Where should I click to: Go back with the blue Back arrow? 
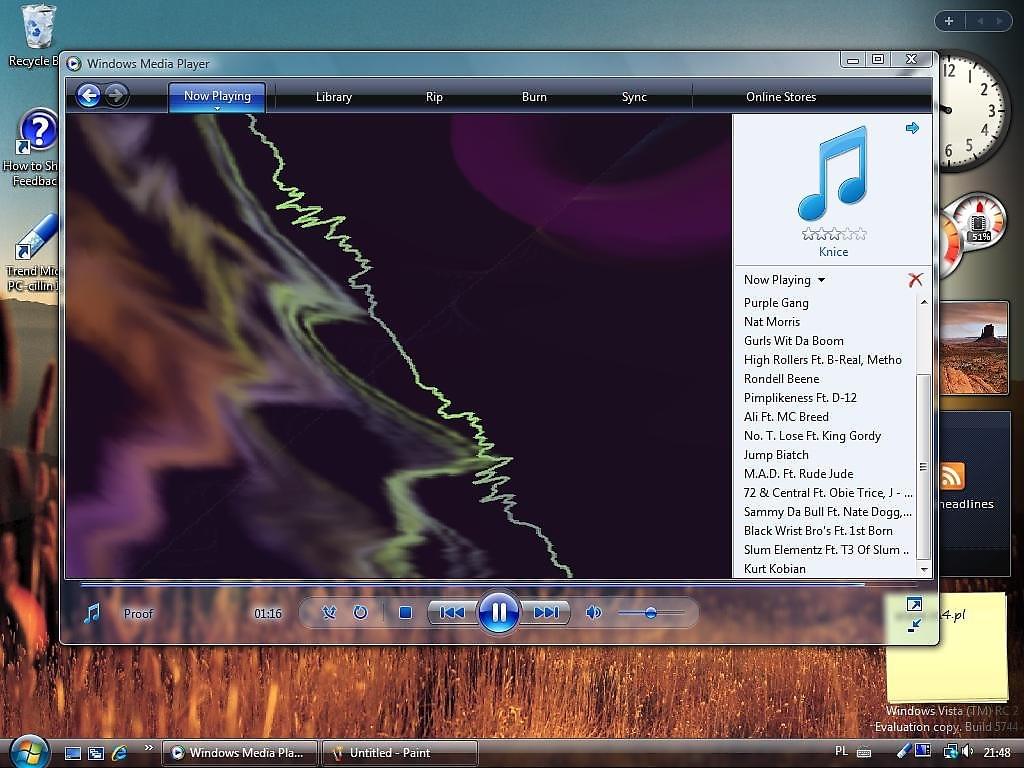(x=88, y=95)
